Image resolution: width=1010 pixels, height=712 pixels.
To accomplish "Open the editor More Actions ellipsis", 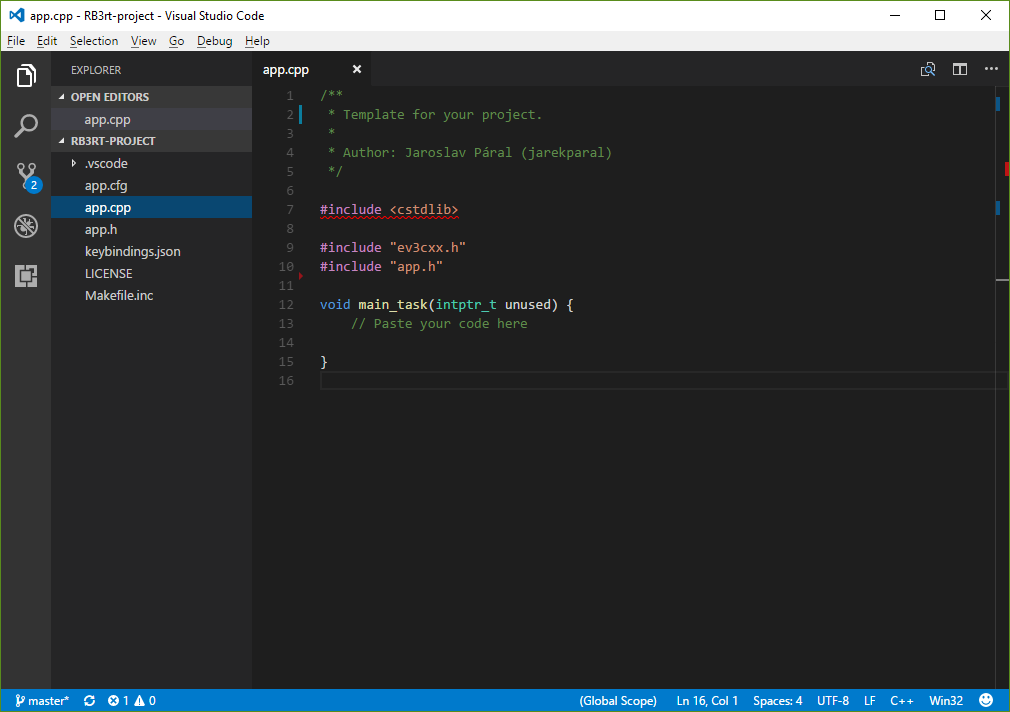I will [991, 69].
